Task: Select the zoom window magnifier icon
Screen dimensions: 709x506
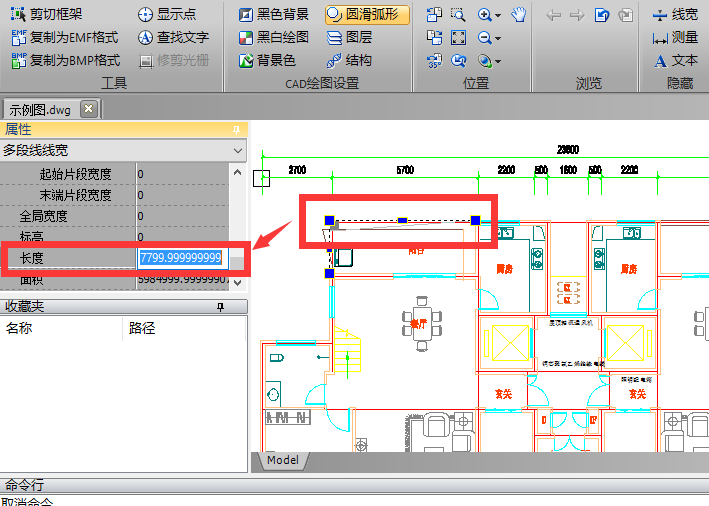Action: (458, 14)
